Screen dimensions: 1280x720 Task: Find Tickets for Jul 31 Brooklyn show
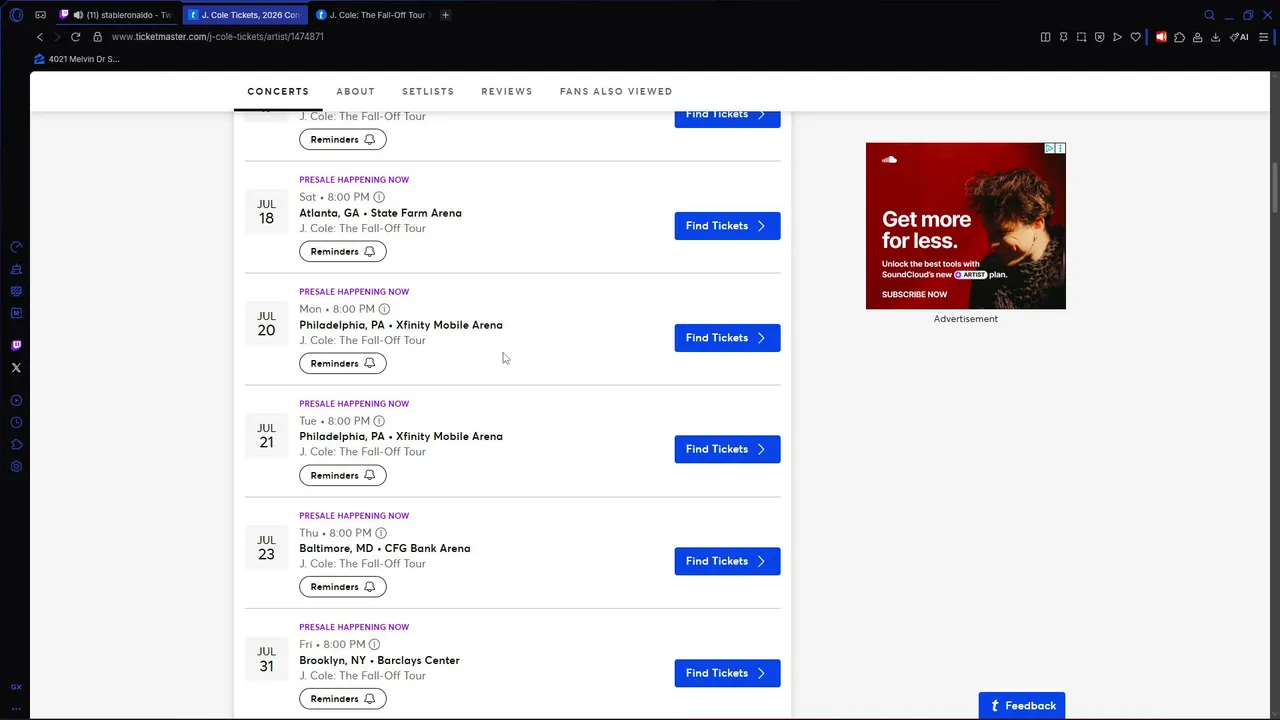pyautogui.click(x=727, y=673)
